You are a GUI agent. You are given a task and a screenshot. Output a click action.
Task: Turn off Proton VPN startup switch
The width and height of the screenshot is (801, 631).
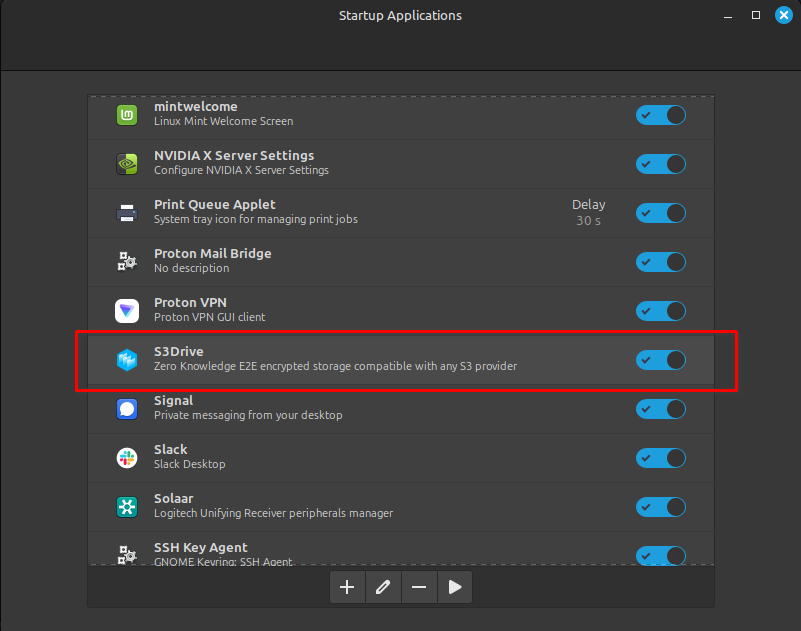[661, 311]
